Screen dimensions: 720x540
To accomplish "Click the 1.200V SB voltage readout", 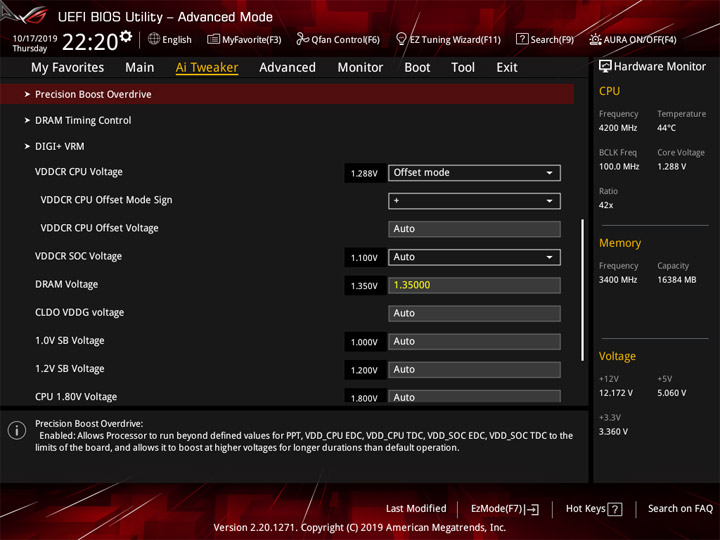I will (x=365, y=371).
